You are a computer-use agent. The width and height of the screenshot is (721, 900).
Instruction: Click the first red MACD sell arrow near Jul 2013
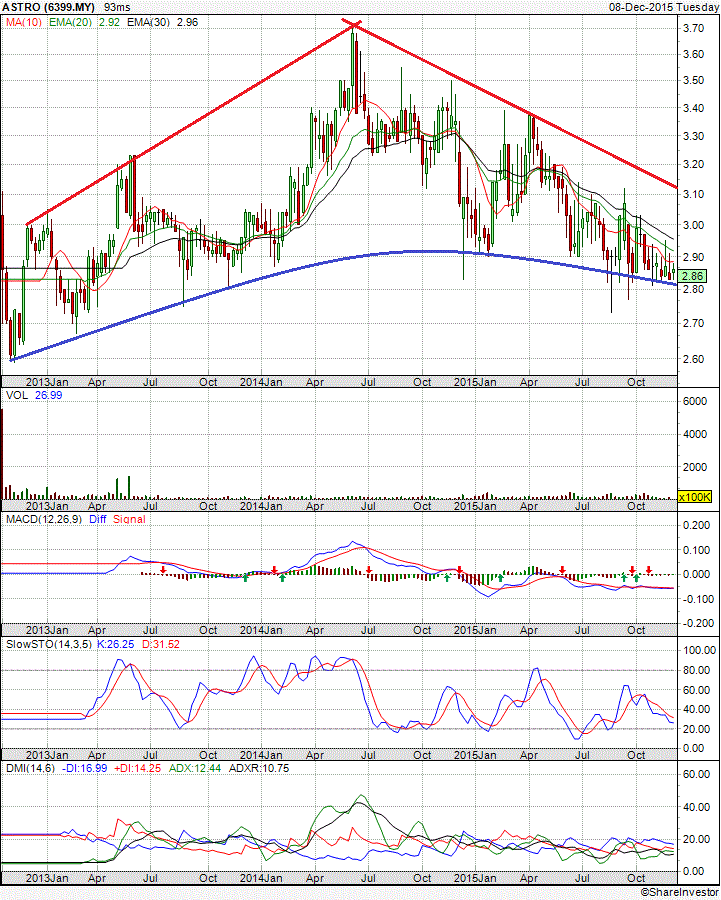tap(164, 569)
